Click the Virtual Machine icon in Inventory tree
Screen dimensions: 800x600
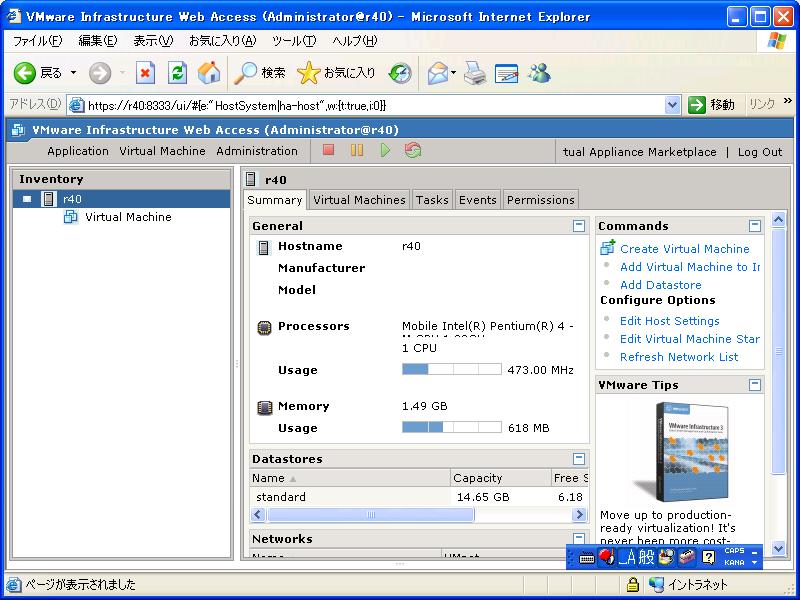pyautogui.click(x=70, y=217)
